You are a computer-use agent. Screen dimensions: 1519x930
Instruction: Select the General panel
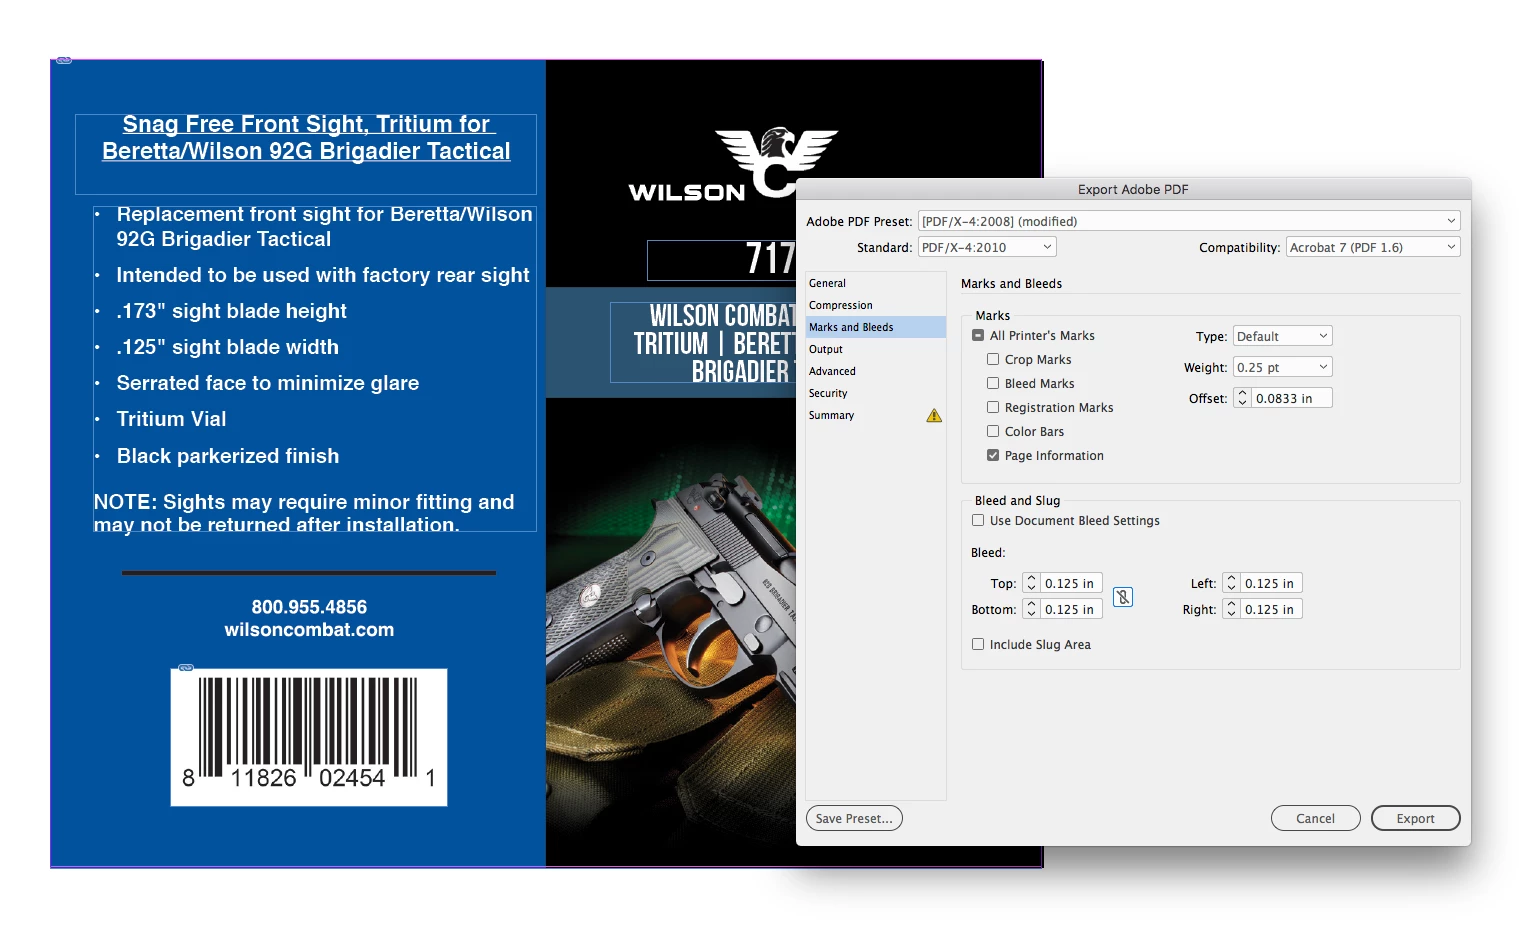[x=876, y=284]
